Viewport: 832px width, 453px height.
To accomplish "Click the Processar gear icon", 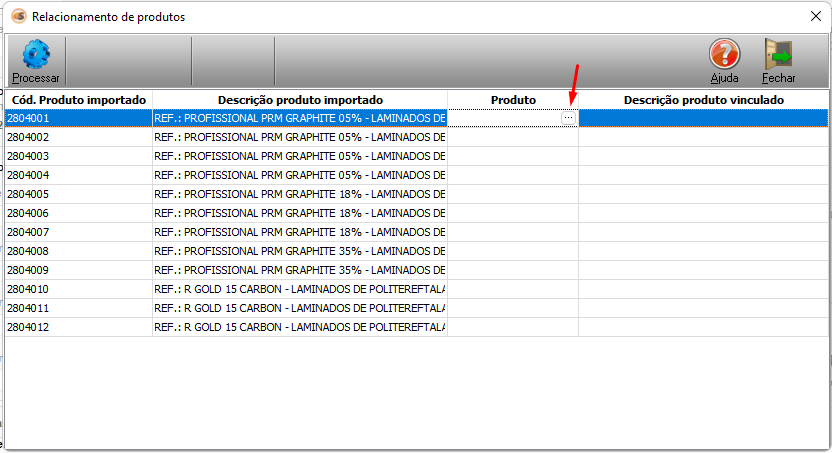I will click(x=36, y=56).
